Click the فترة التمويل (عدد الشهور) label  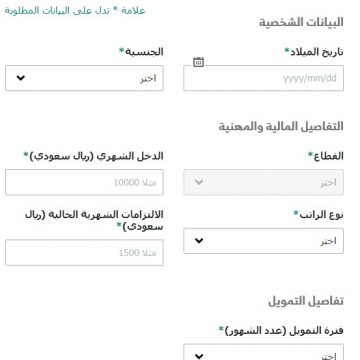pos(281,331)
